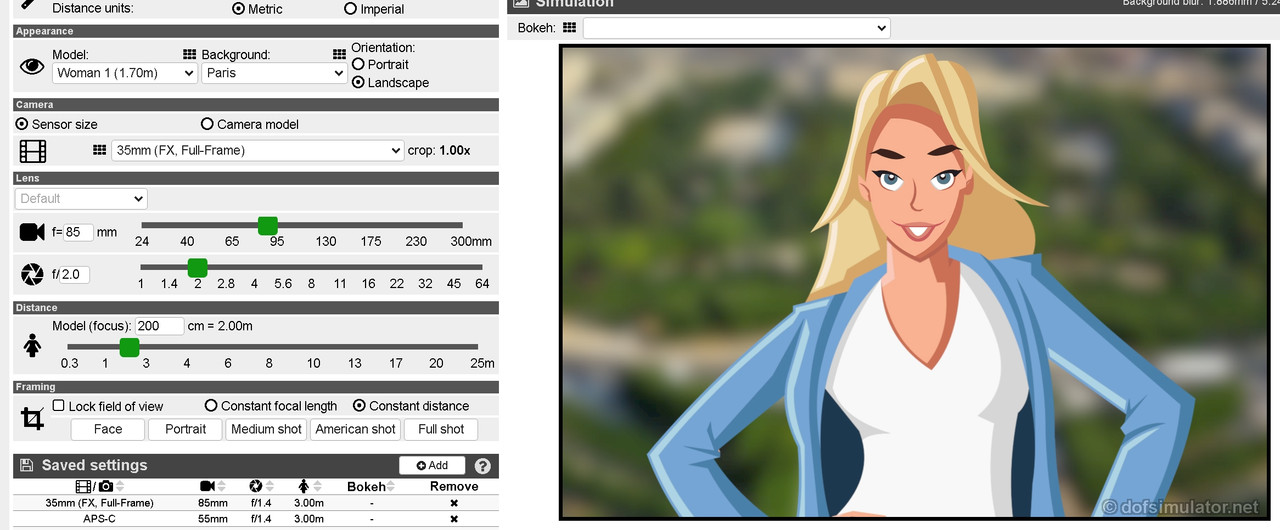Click the aperture slider handle
Image resolution: width=1280 pixels, height=530 pixels.
pyautogui.click(x=198, y=268)
